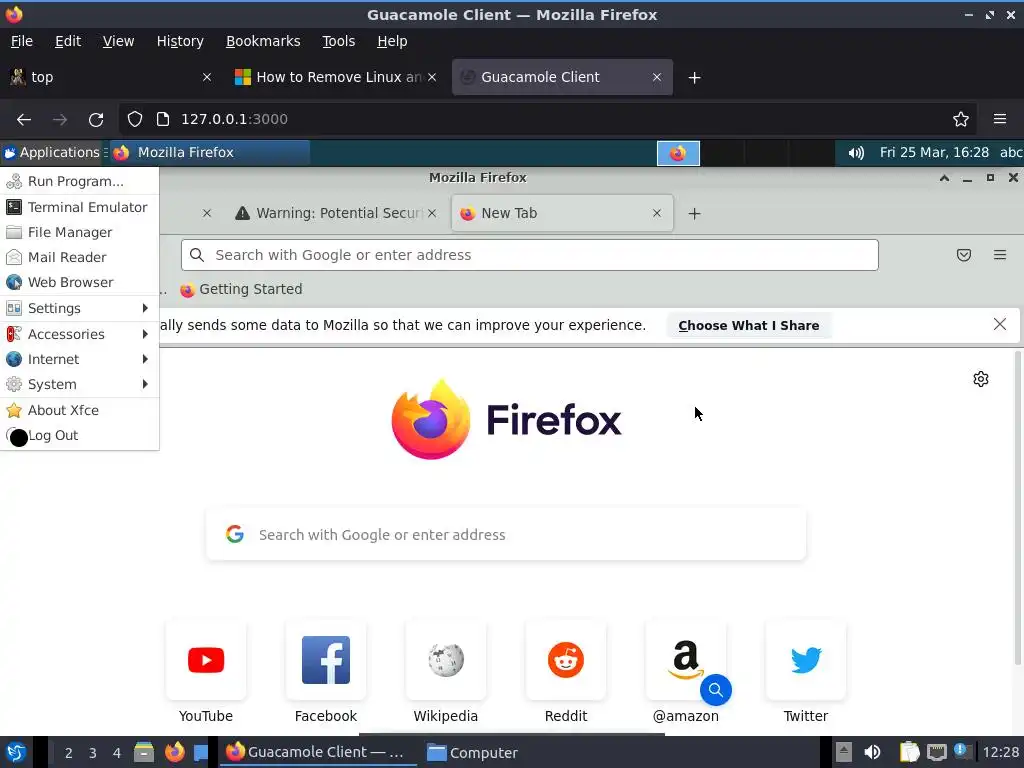Close the Guacamole Client tab
Image resolution: width=1024 pixels, height=768 pixels.
tap(657, 77)
